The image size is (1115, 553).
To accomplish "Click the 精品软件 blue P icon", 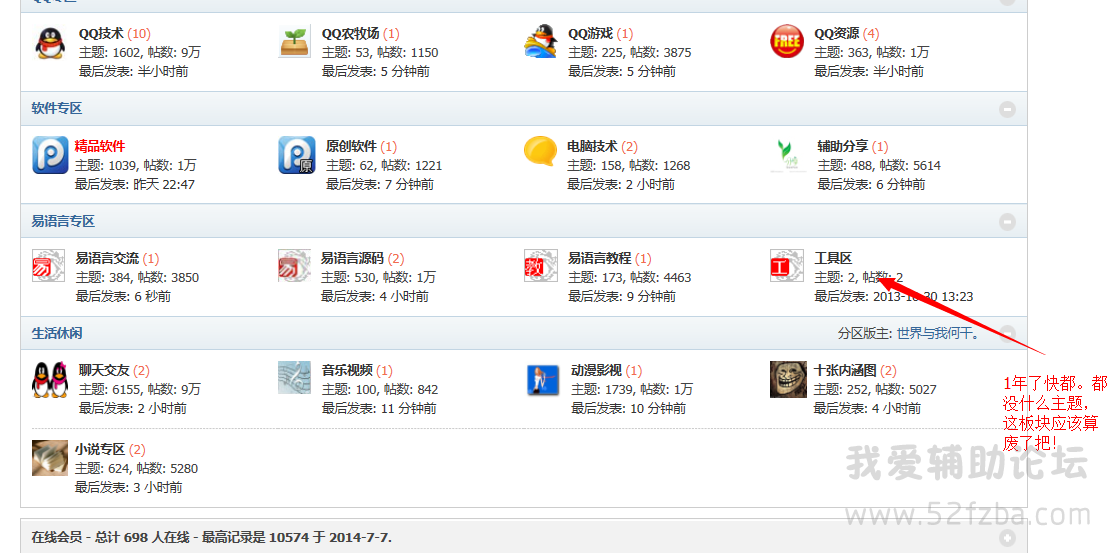I will 50,155.
